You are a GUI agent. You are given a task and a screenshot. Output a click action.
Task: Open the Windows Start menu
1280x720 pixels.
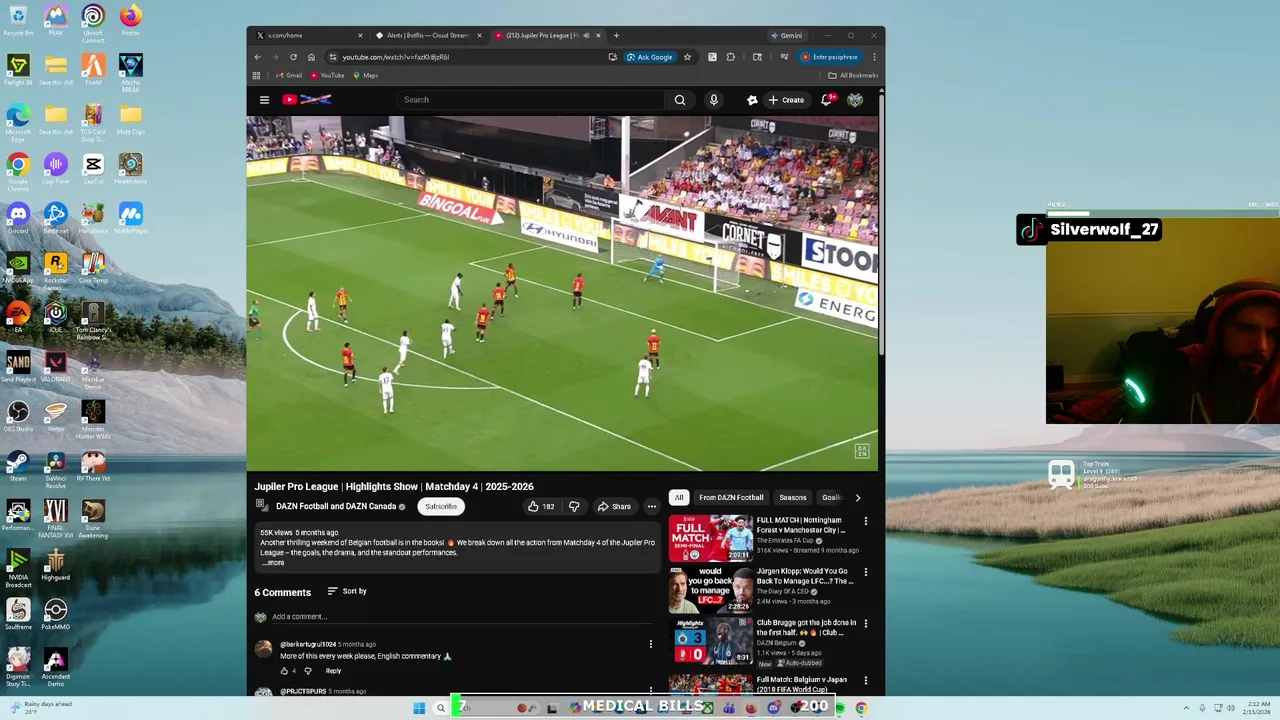pyautogui.click(x=419, y=708)
